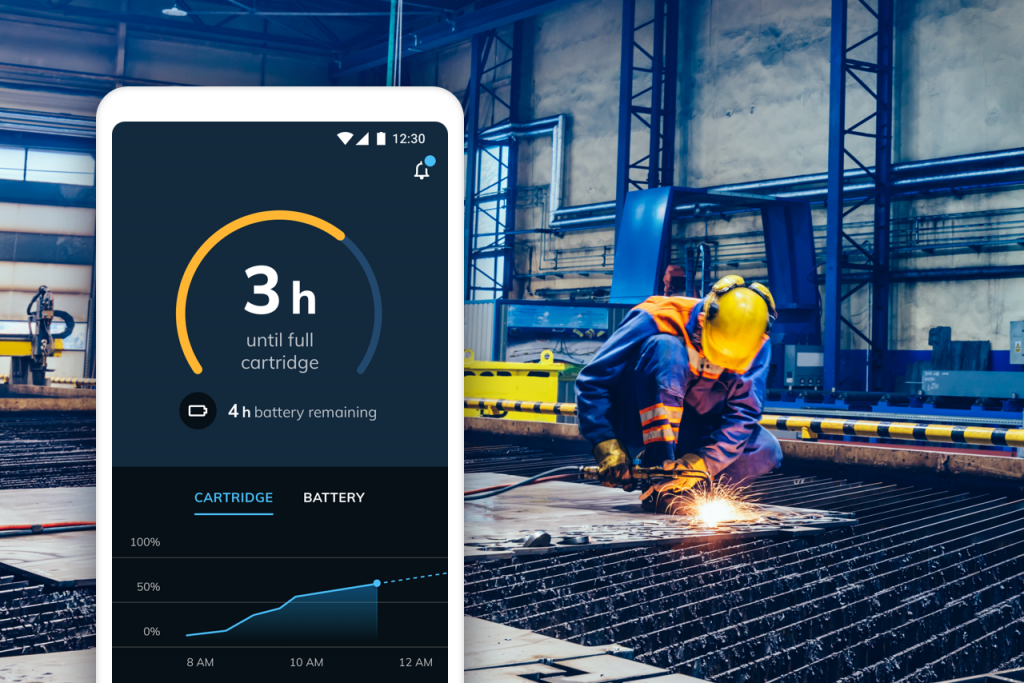
Task: Click the 100% axis label
Action: tap(145, 542)
